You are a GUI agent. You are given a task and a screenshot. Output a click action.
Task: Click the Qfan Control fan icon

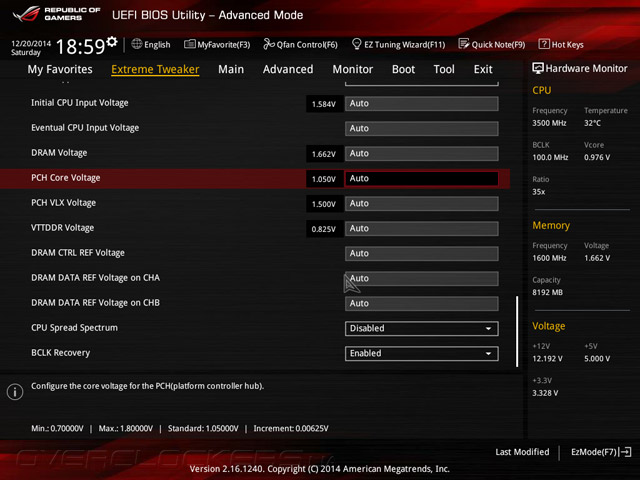coord(269,44)
